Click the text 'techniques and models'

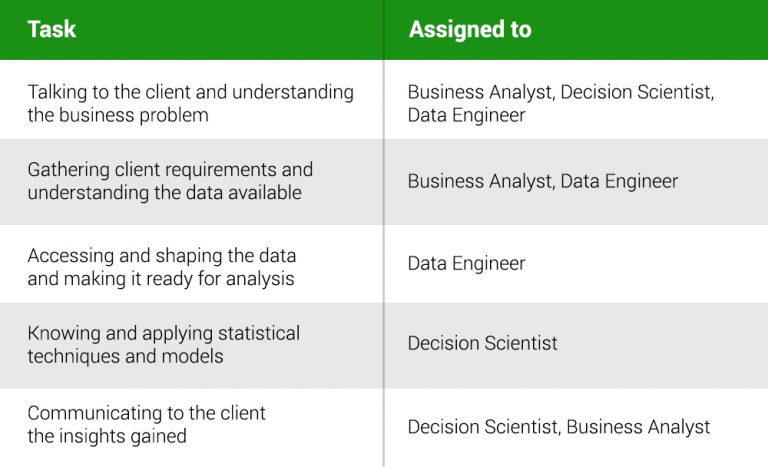pos(125,356)
